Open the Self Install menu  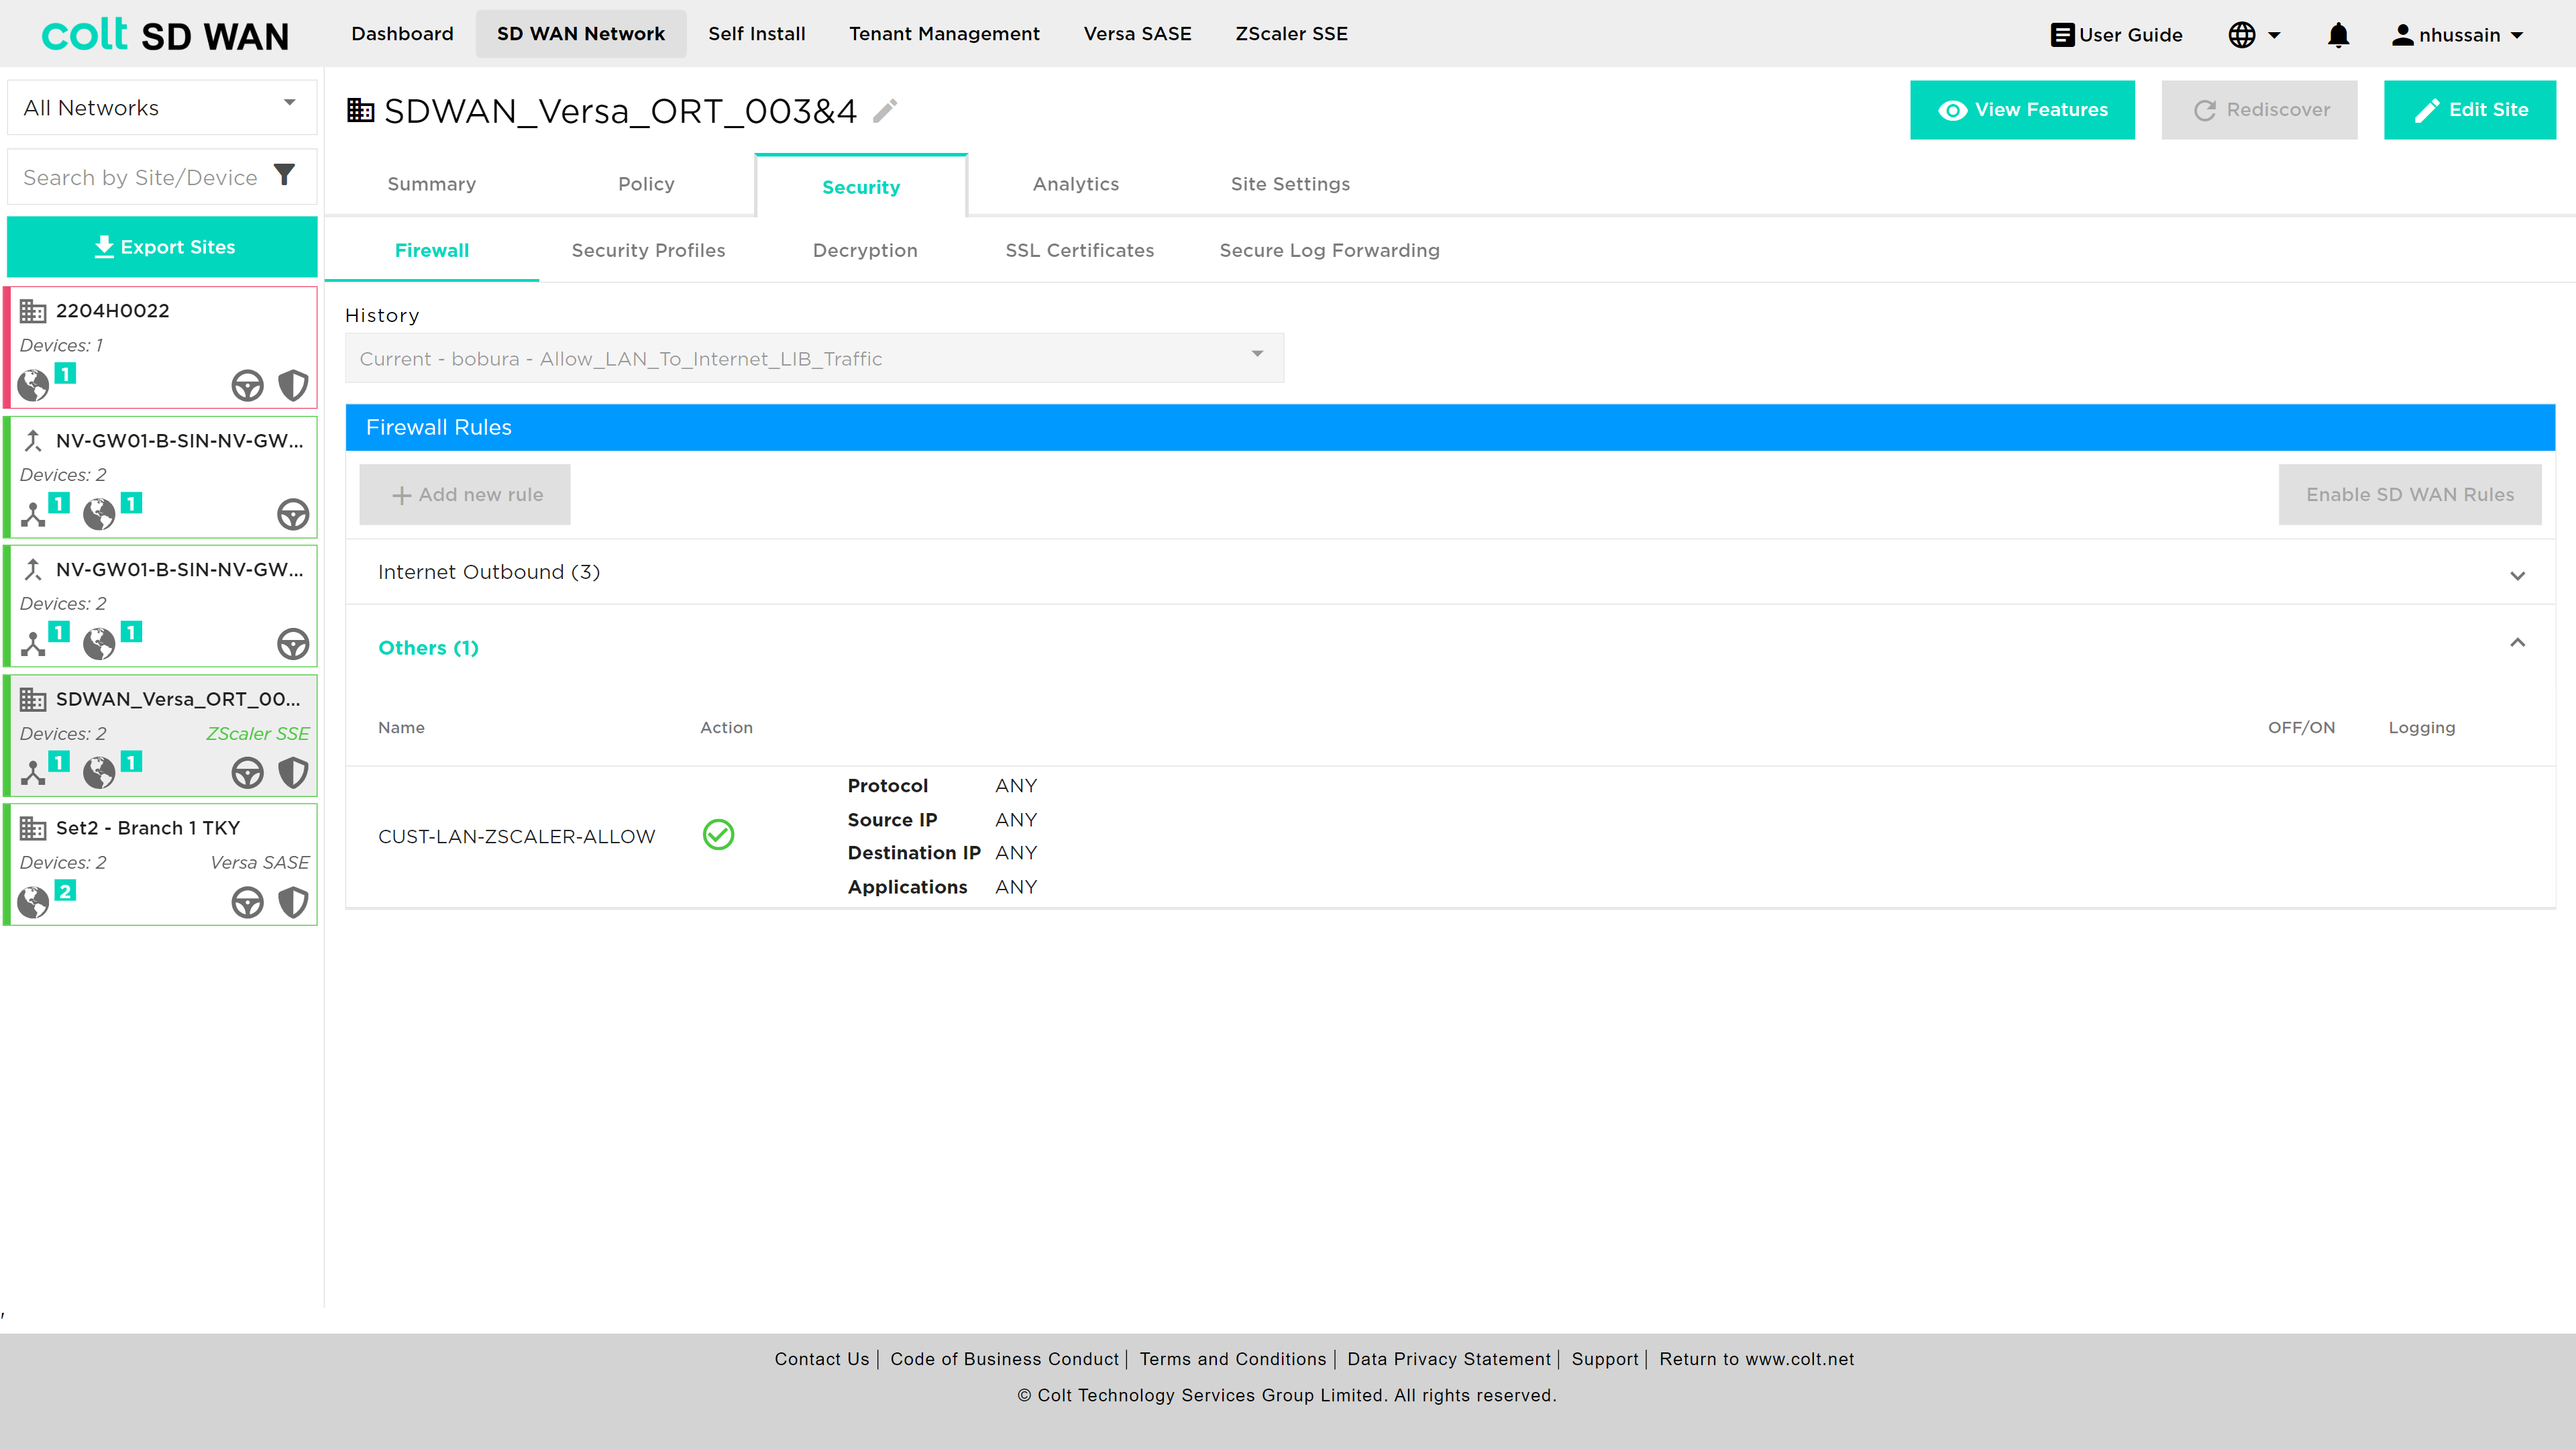click(x=757, y=34)
